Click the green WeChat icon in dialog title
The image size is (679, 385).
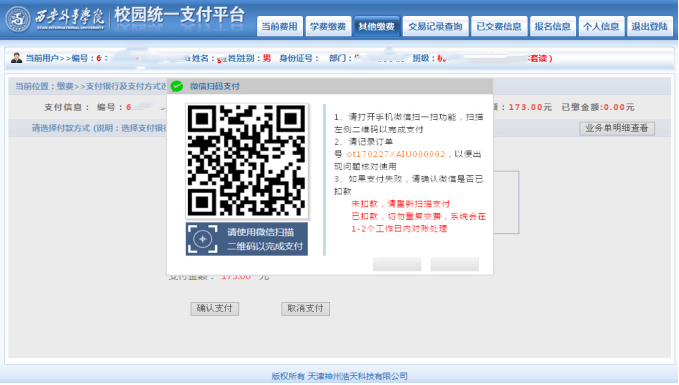[x=177, y=86]
